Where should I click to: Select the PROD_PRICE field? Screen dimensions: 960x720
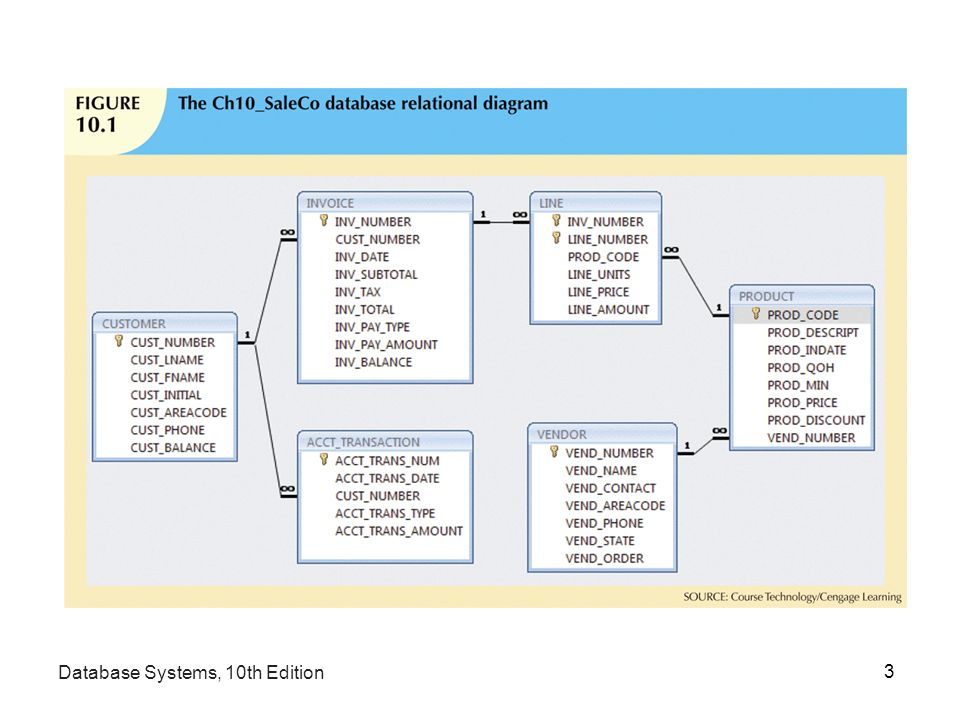802,403
